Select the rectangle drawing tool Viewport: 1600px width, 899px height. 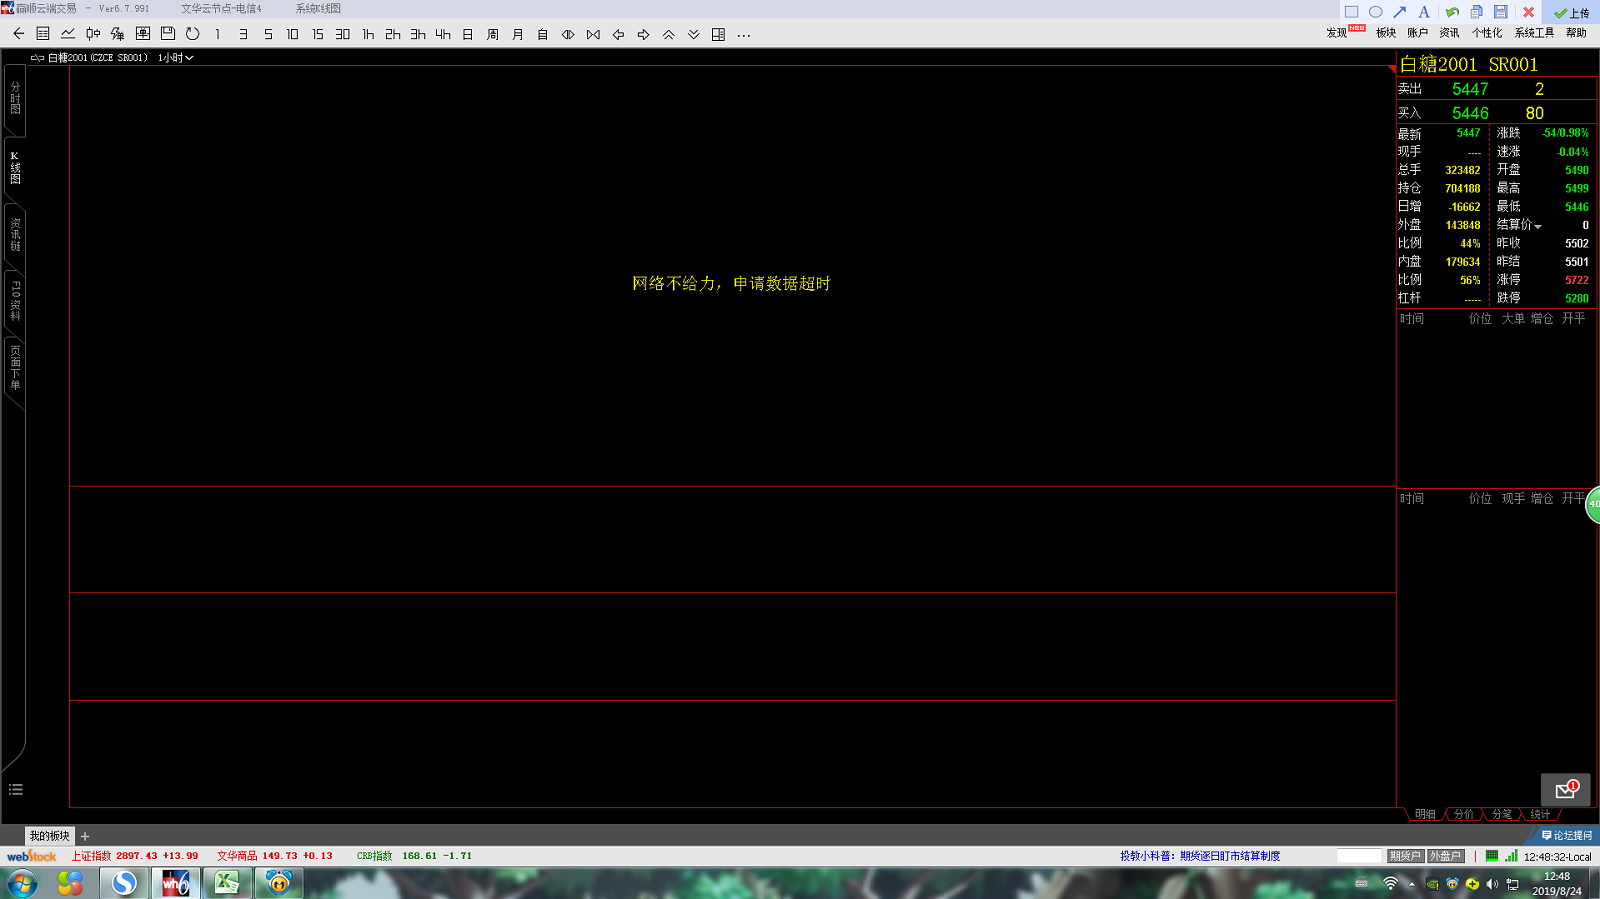point(1351,12)
